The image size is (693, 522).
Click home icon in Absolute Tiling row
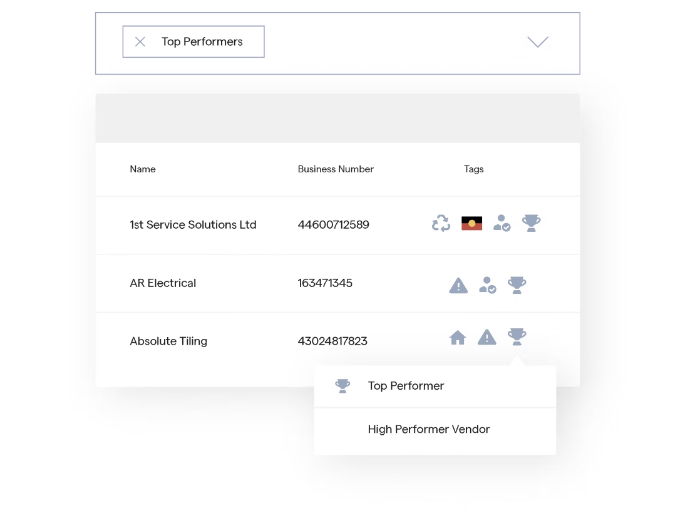click(x=458, y=338)
